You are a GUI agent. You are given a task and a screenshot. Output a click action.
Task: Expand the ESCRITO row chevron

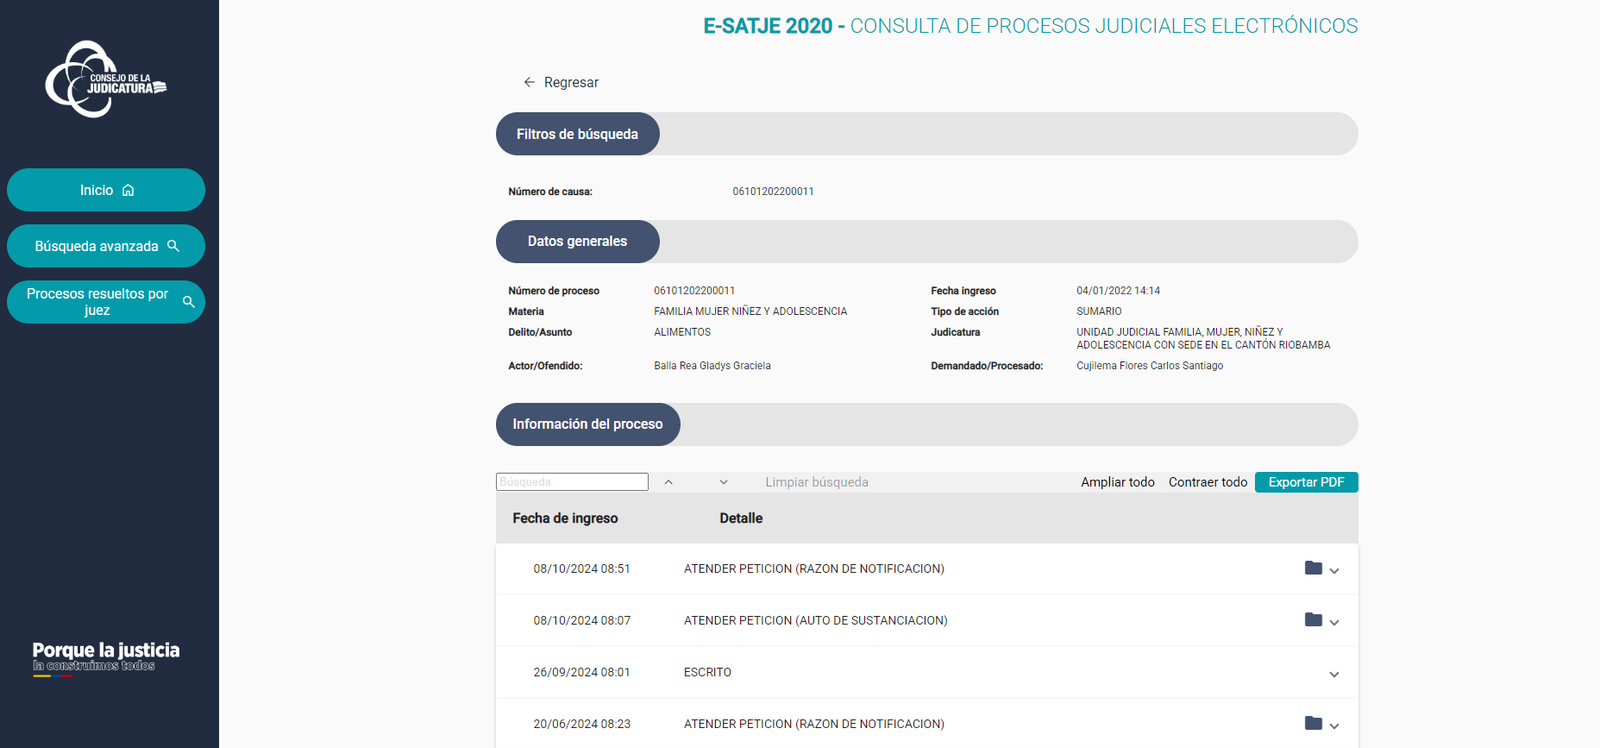(1334, 674)
